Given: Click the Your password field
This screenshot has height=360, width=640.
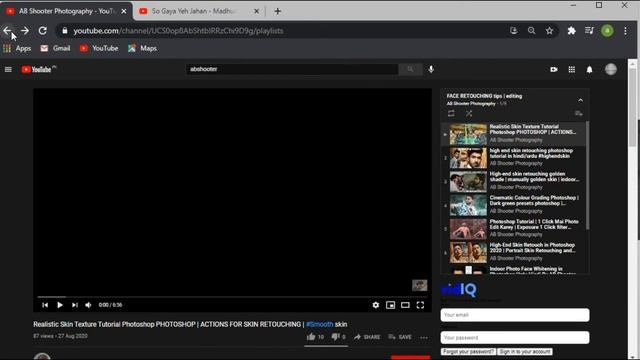Looking at the screenshot, I should click(515, 338).
